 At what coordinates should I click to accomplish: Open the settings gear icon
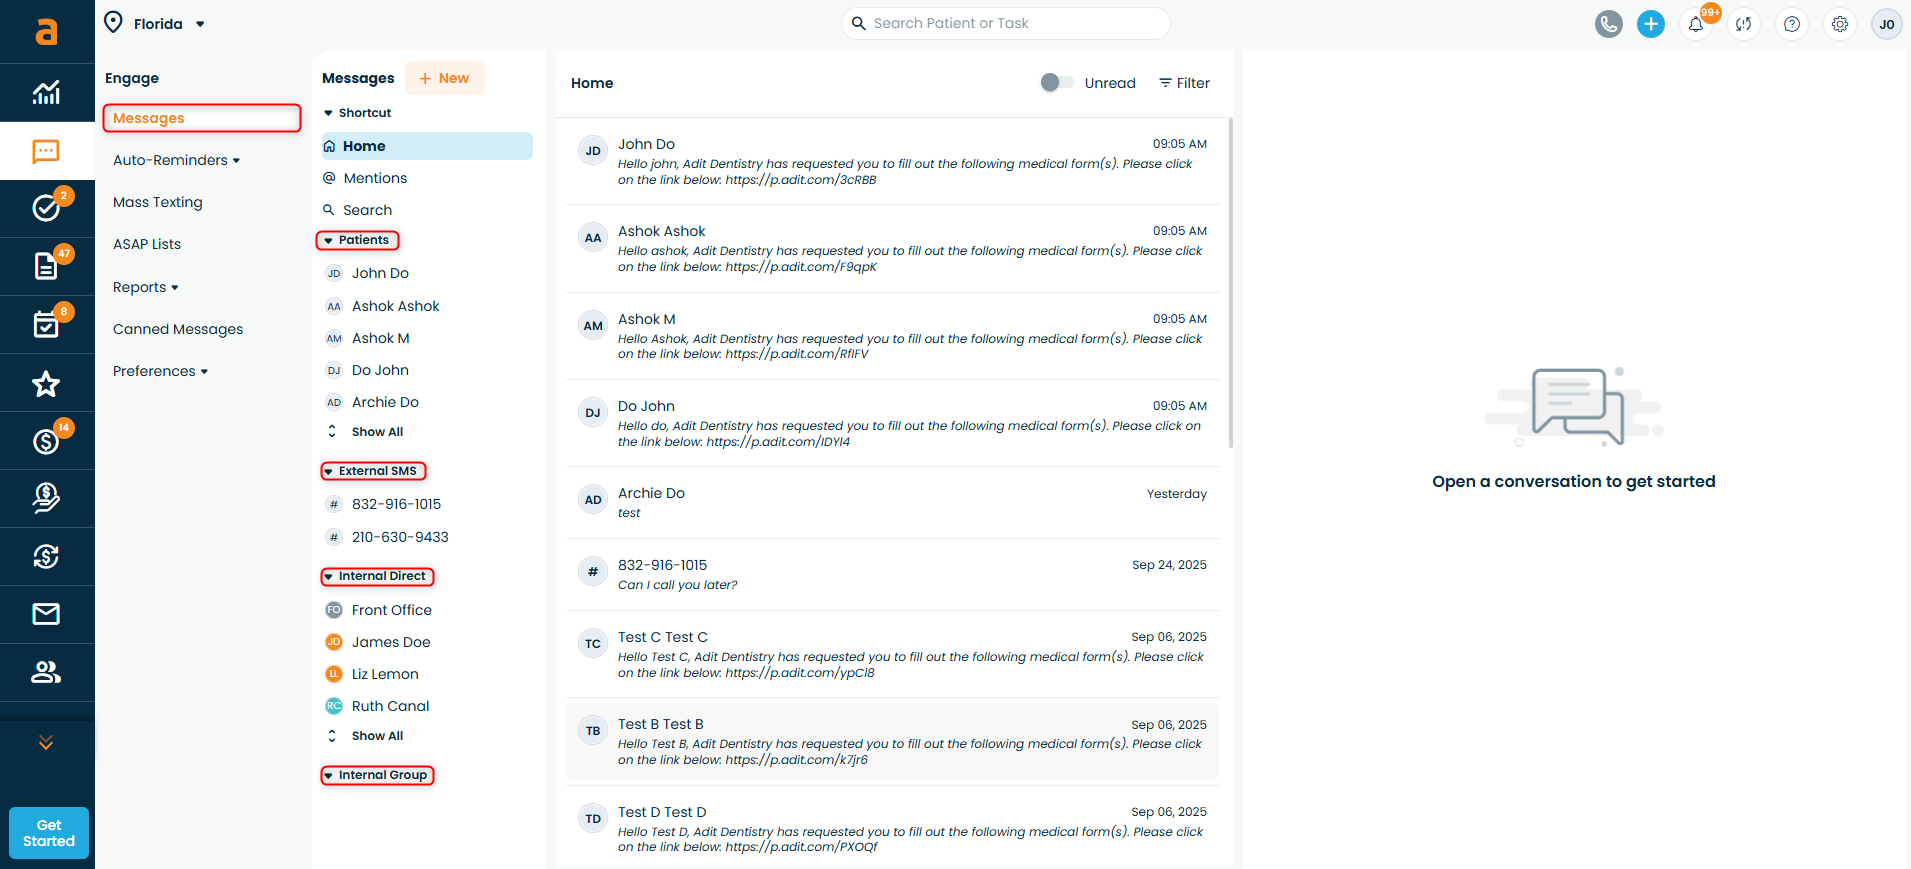point(1839,24)
